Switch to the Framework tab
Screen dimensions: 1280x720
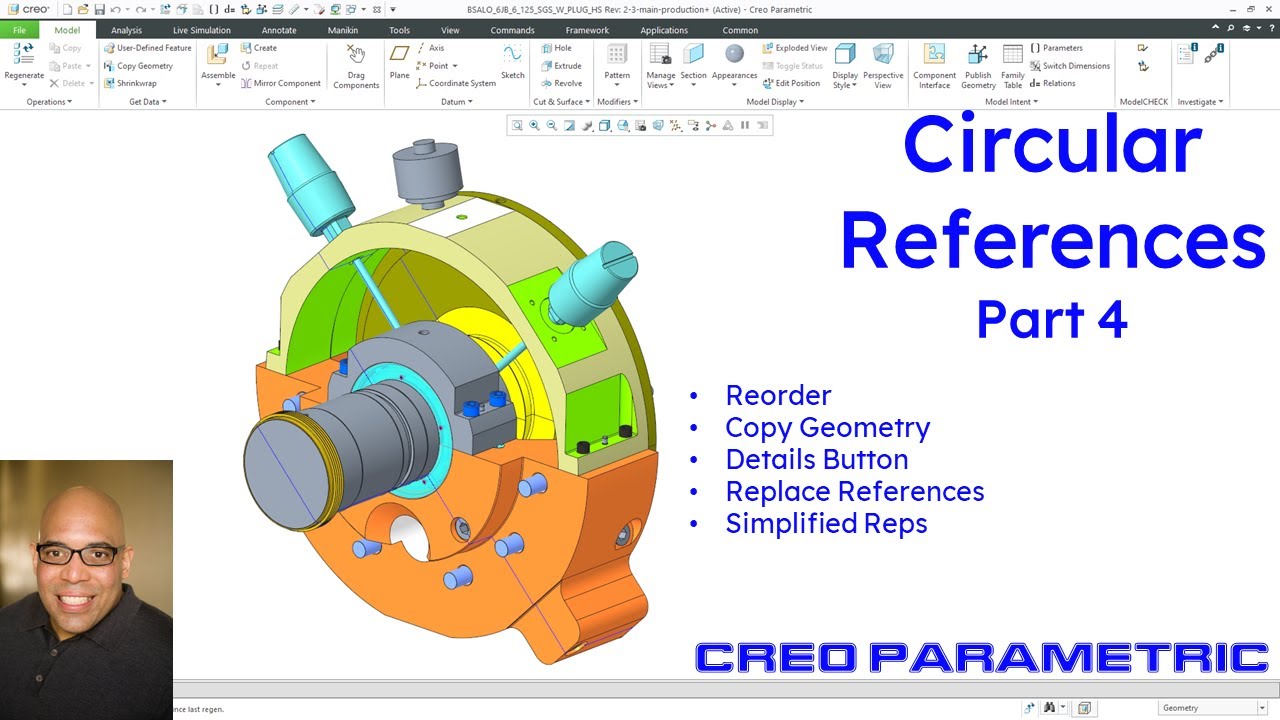pyautogui.click(x=587, y=30)
